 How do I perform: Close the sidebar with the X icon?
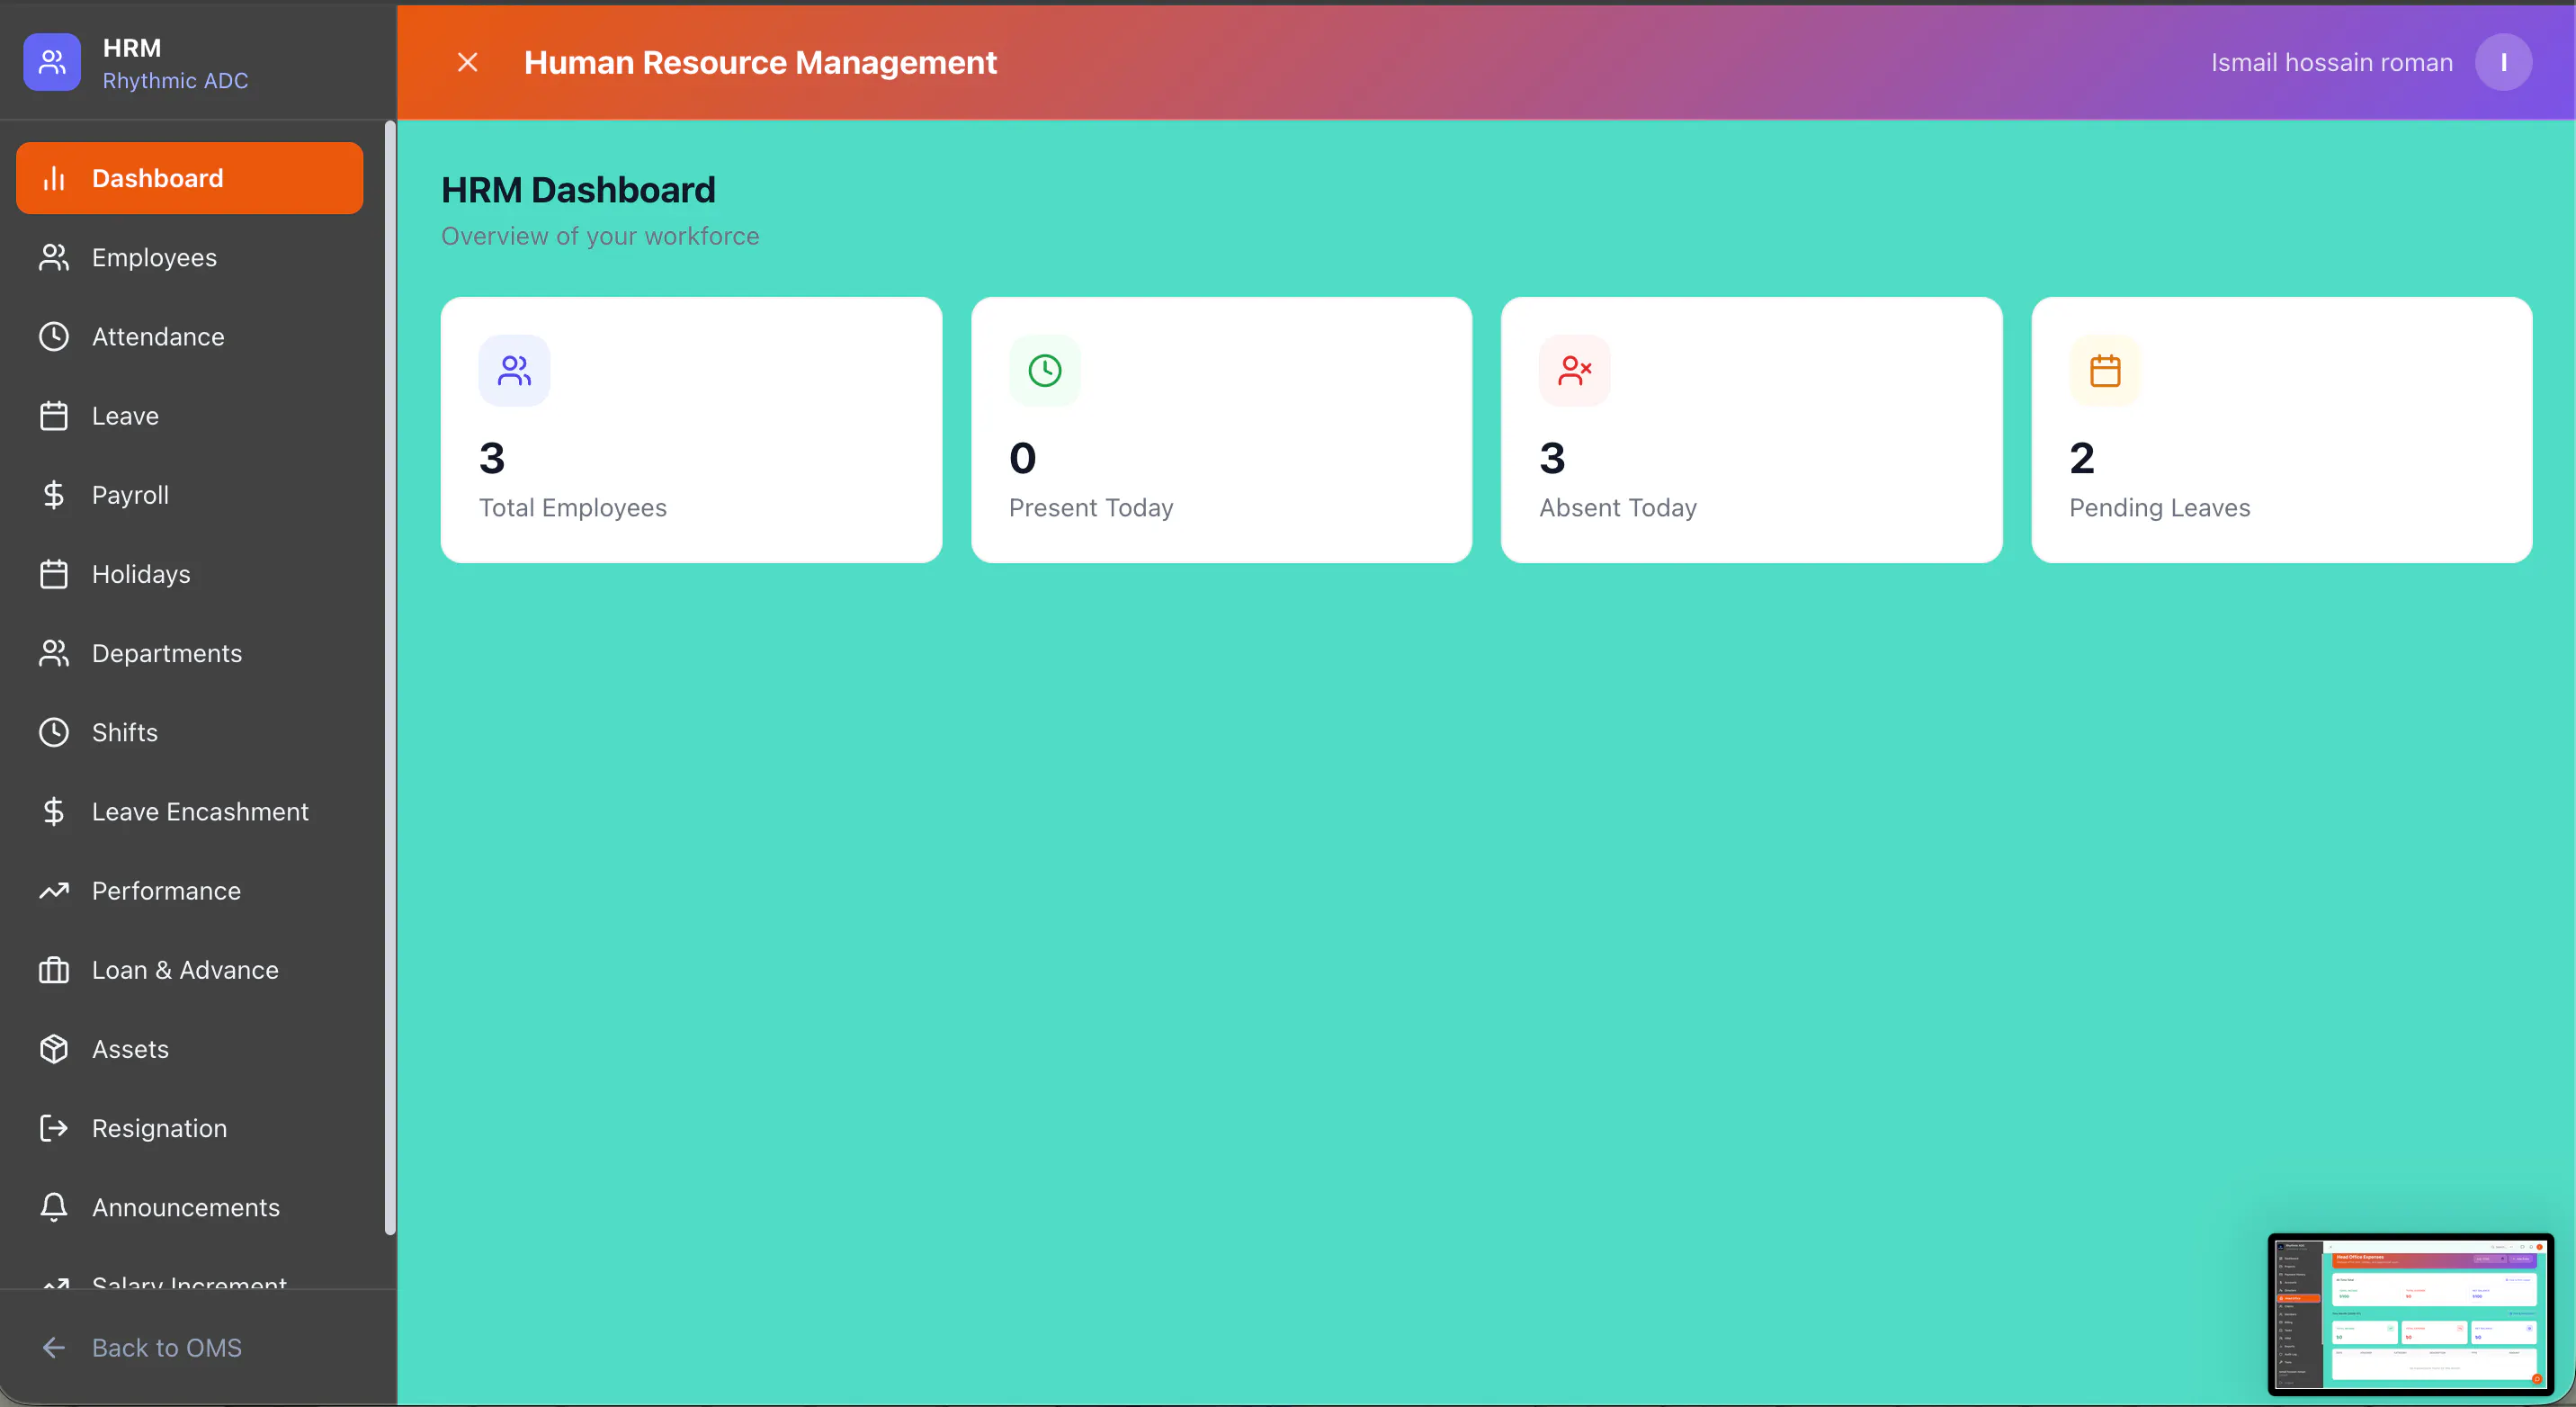tap(467, 62)
